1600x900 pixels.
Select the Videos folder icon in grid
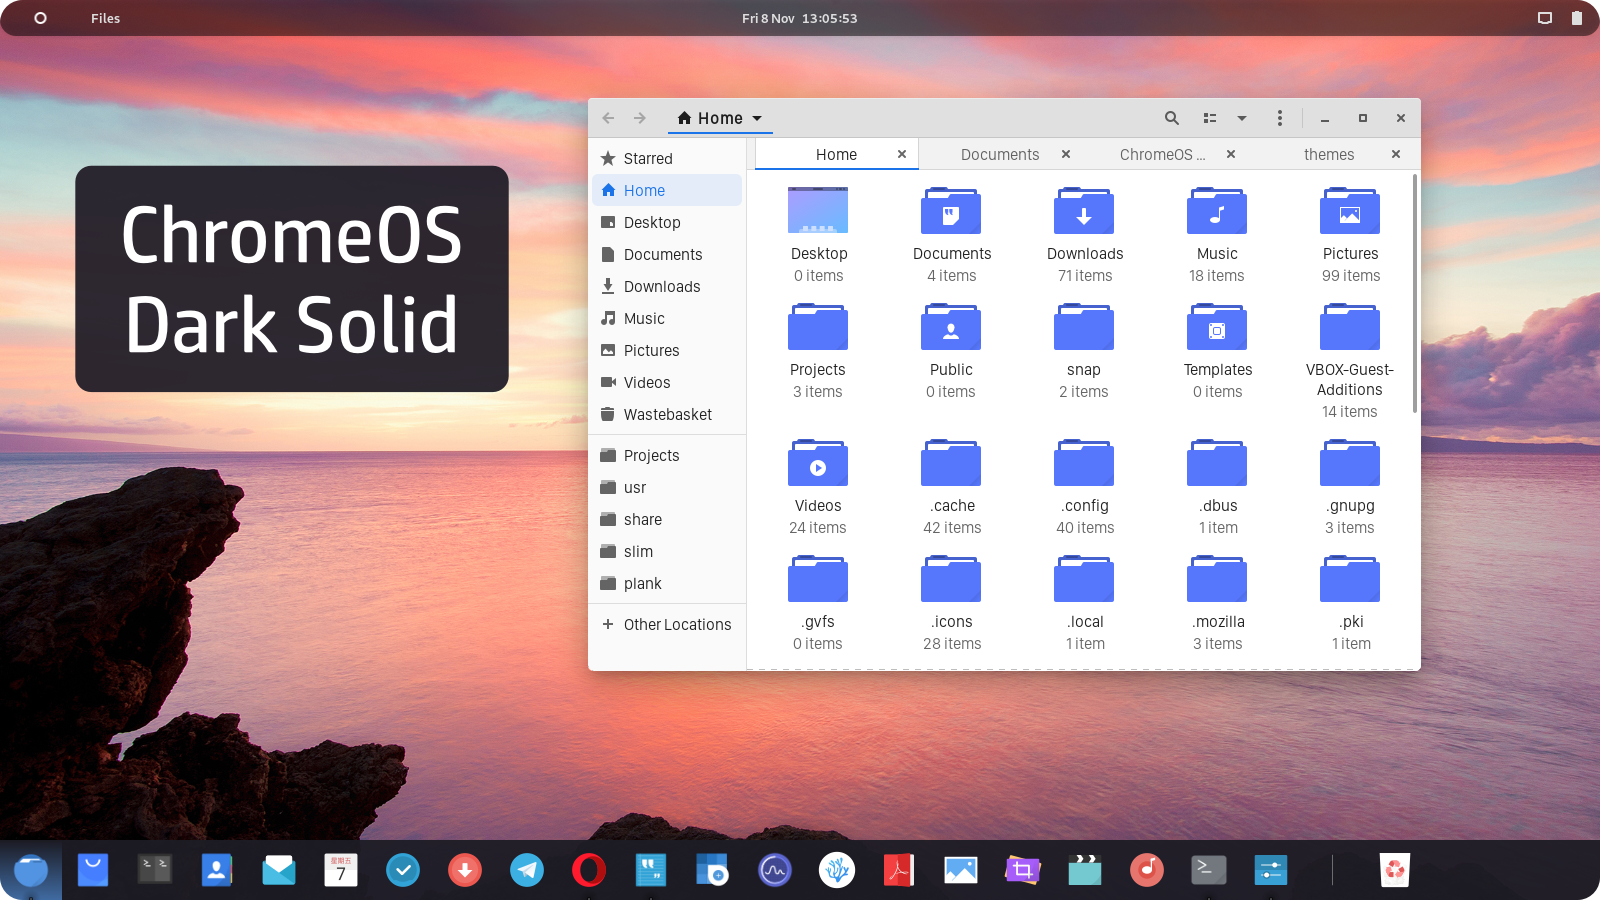tap(818, 463)
